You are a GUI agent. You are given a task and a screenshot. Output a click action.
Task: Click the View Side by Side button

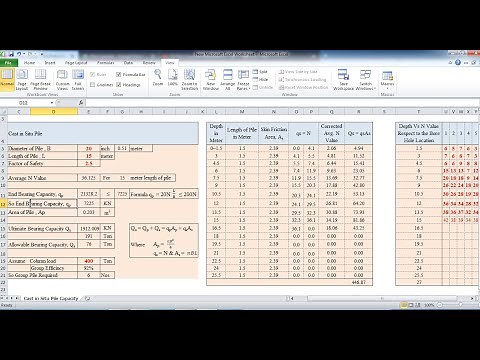pos(298,72)
